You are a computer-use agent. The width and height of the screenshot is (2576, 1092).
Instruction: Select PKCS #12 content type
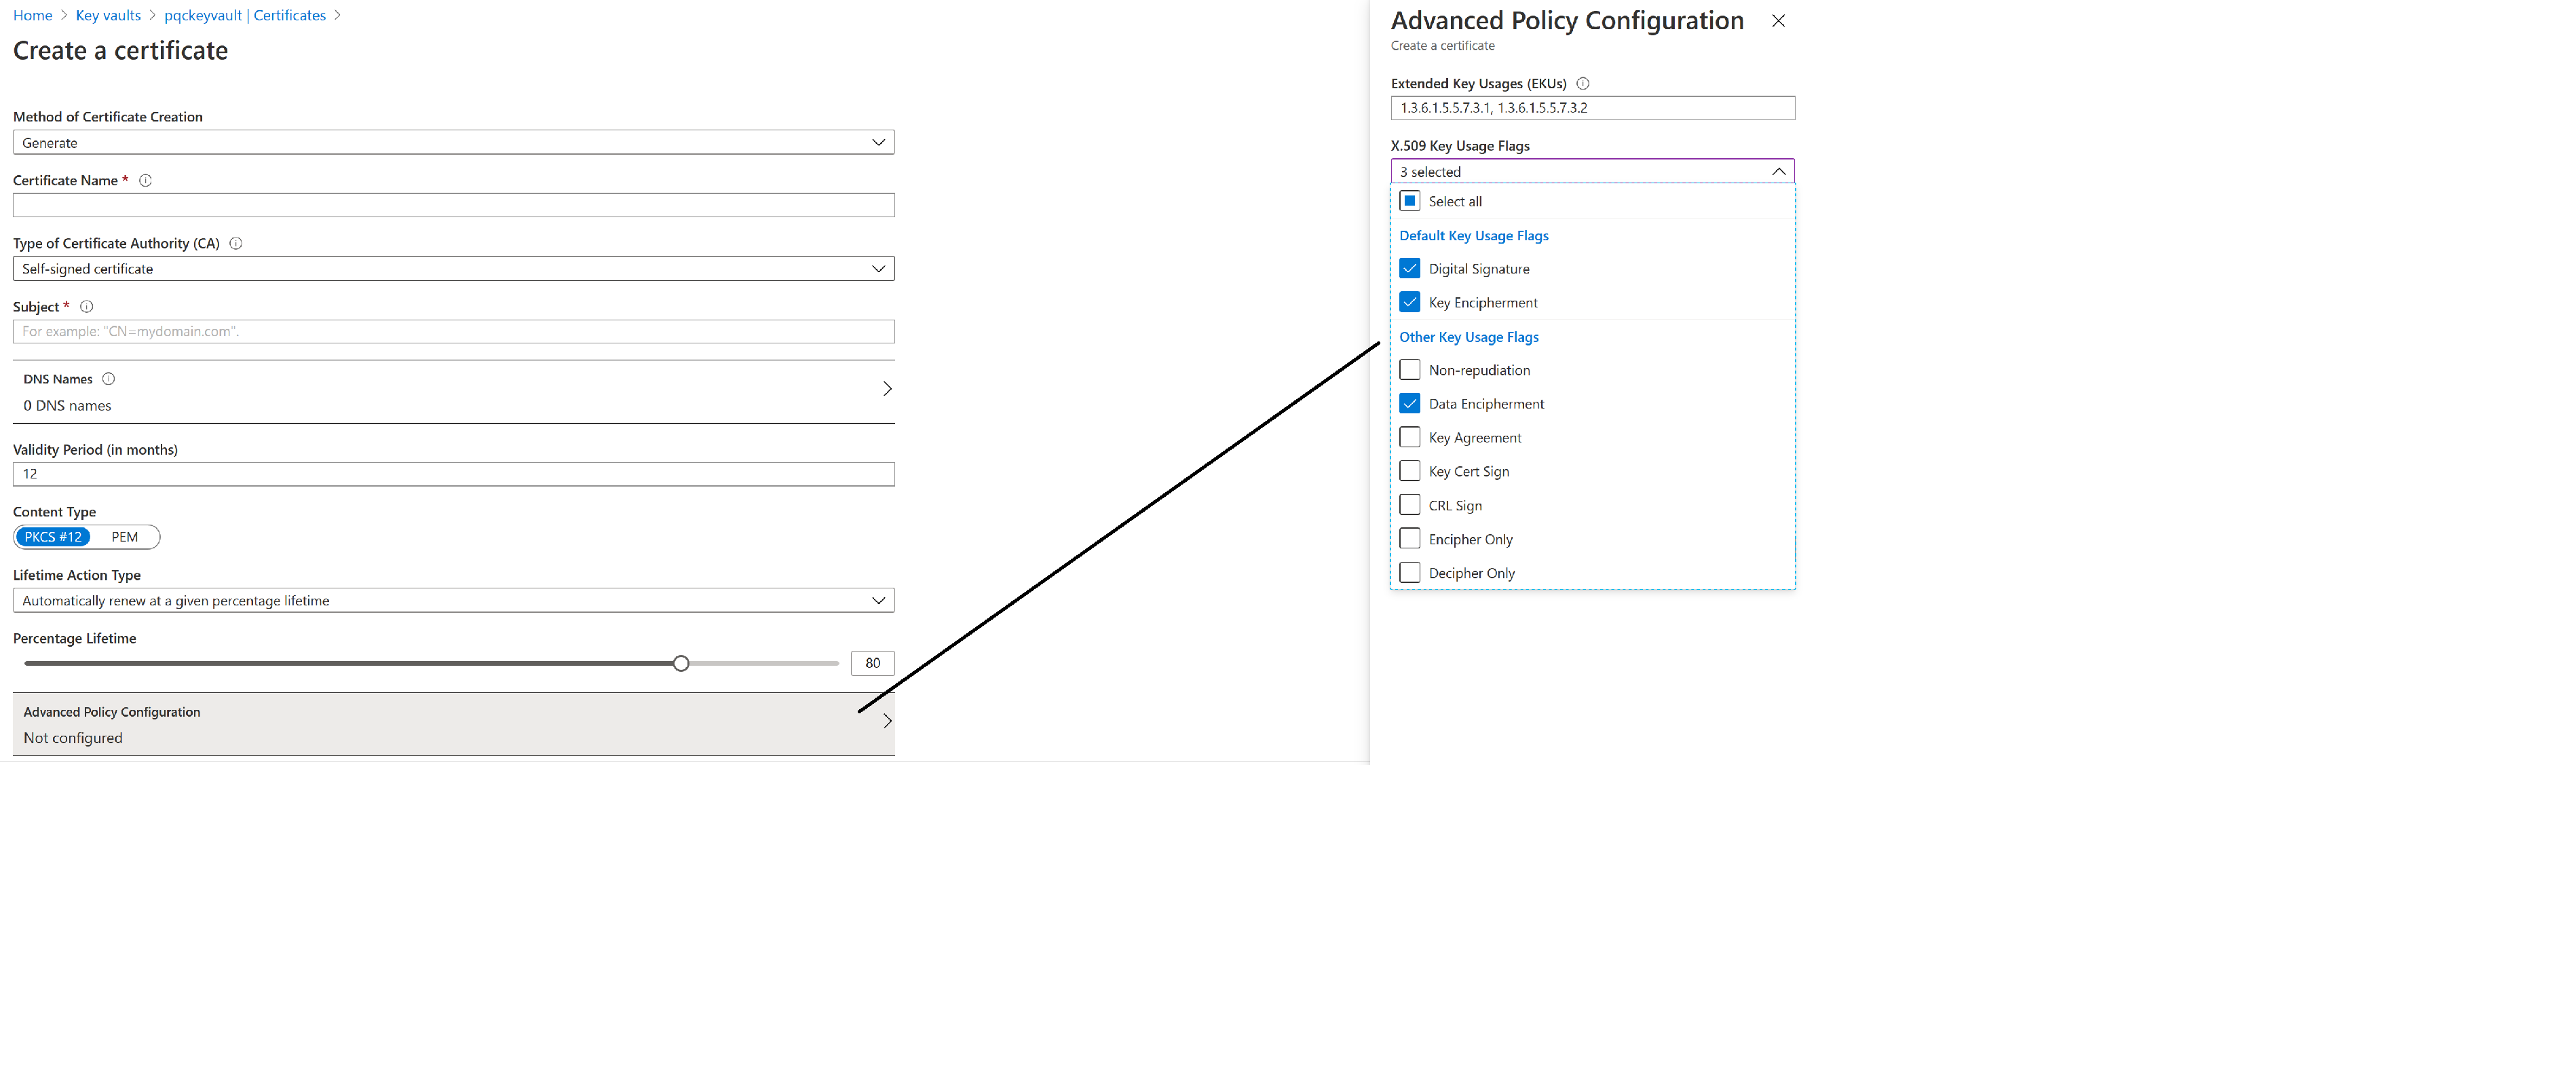tap(53, 537)
